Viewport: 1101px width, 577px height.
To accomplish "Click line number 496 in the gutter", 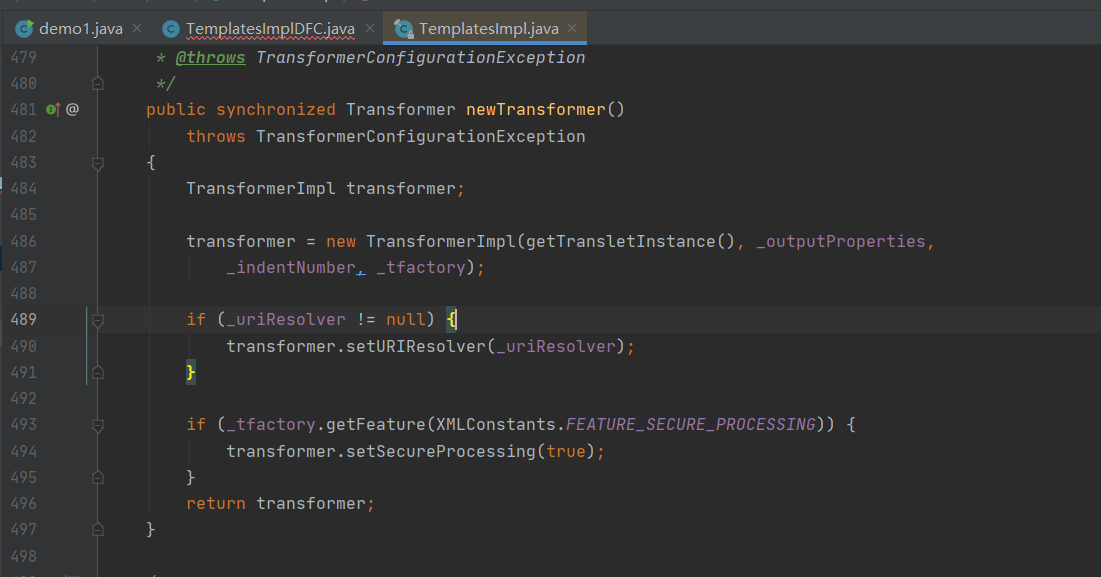I will [24, 503].
